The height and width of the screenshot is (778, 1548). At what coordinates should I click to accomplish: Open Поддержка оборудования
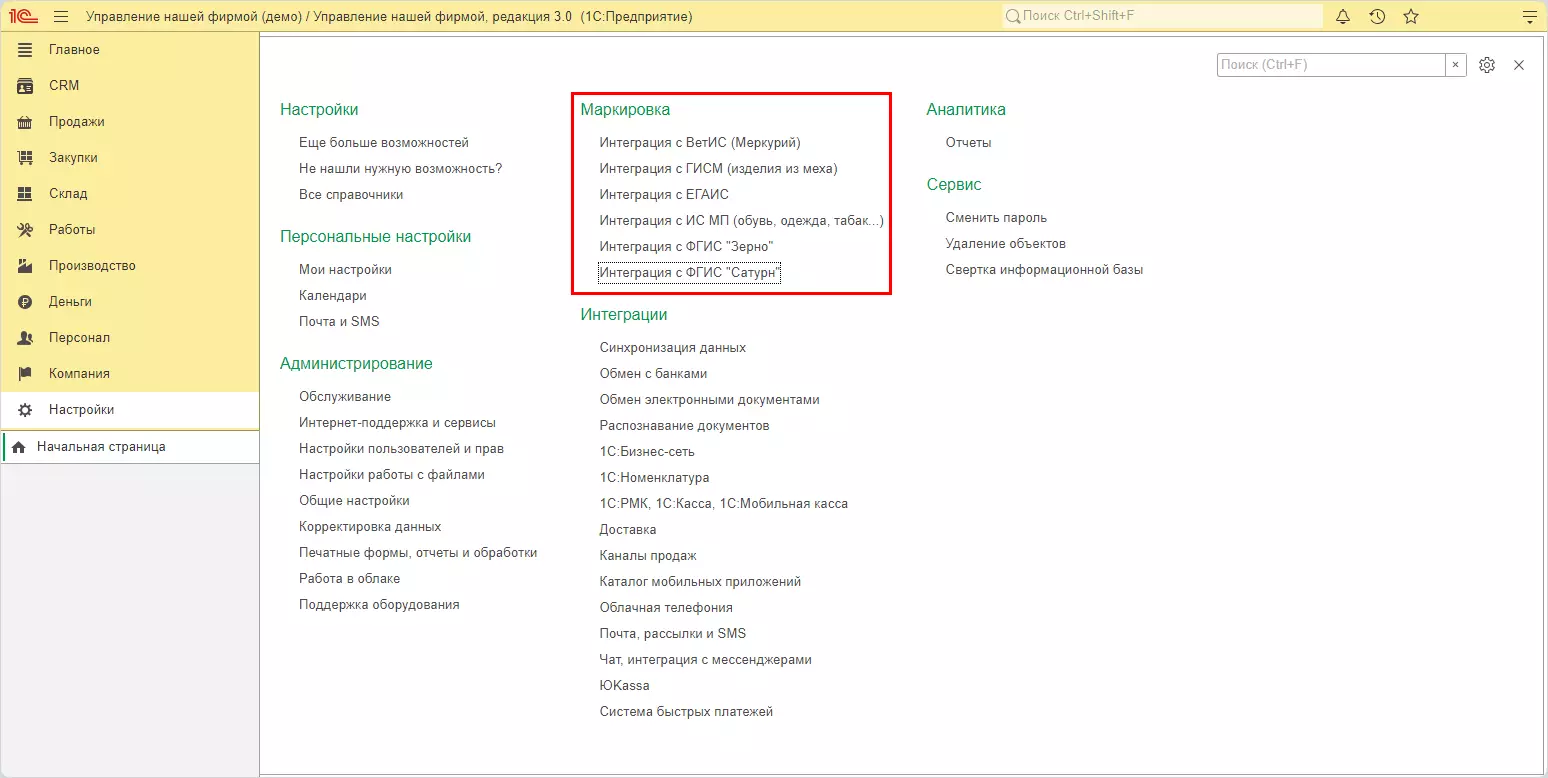(379, 605)
